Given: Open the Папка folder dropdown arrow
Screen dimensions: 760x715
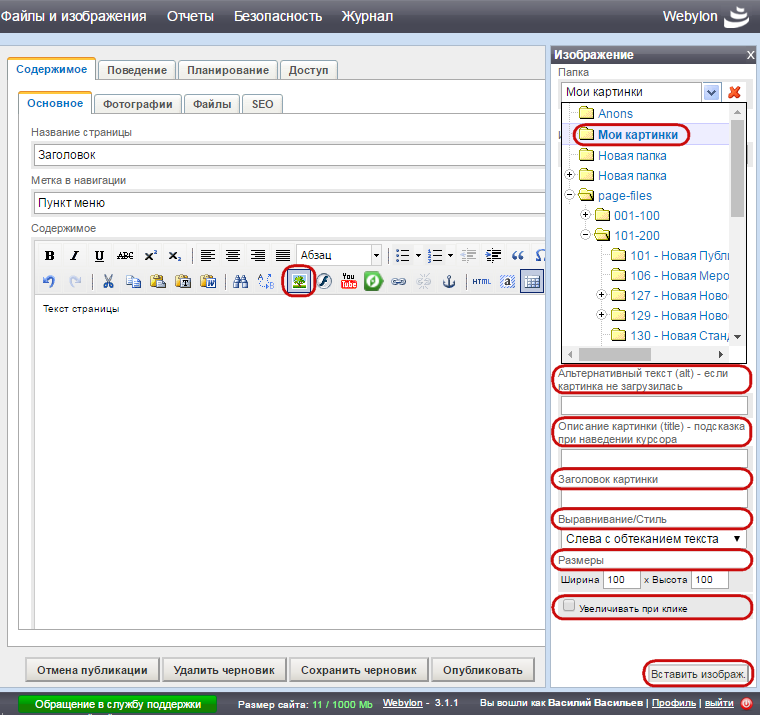Looking at the screenshot, I should (711, 92).
